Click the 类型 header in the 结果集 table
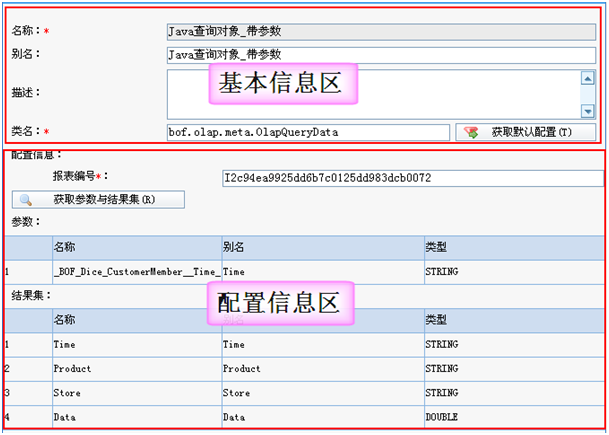 coord(514,320)
